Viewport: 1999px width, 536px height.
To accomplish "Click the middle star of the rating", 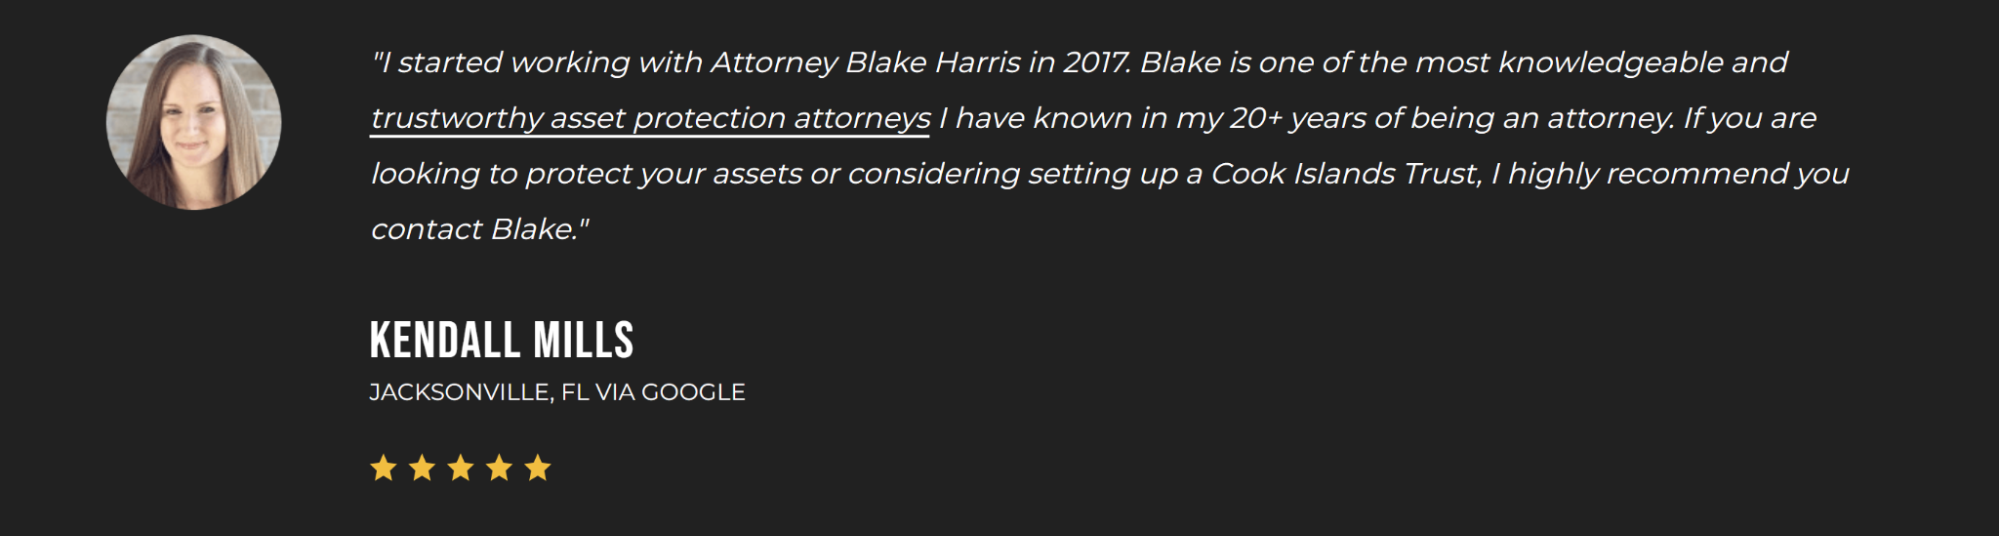I will (460, 467).
